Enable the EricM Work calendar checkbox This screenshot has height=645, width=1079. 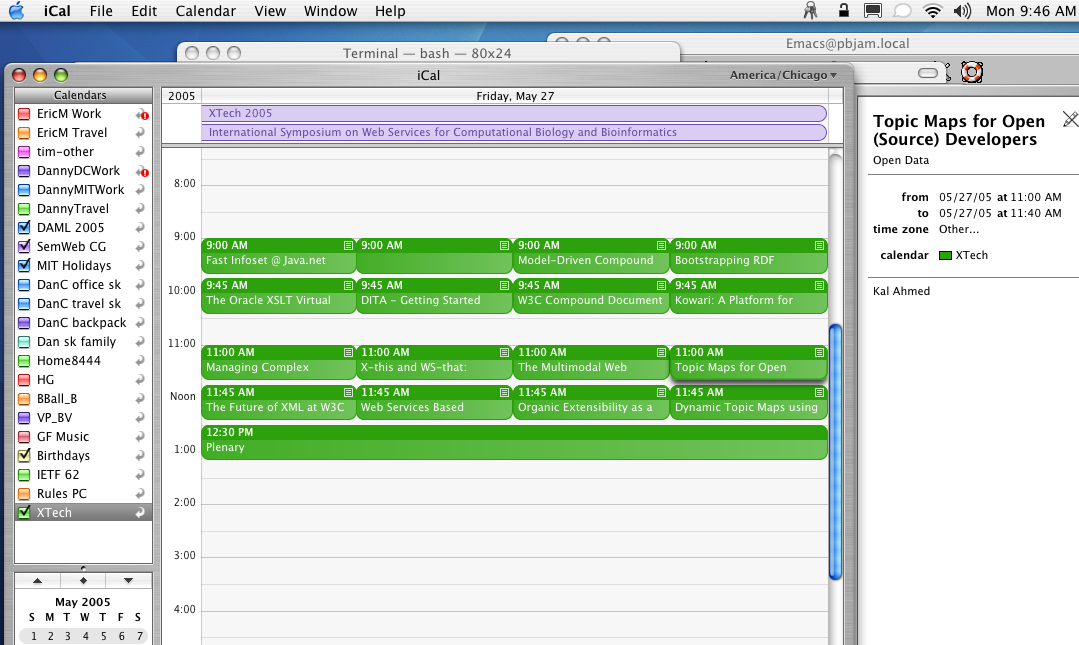click(24, 114)
